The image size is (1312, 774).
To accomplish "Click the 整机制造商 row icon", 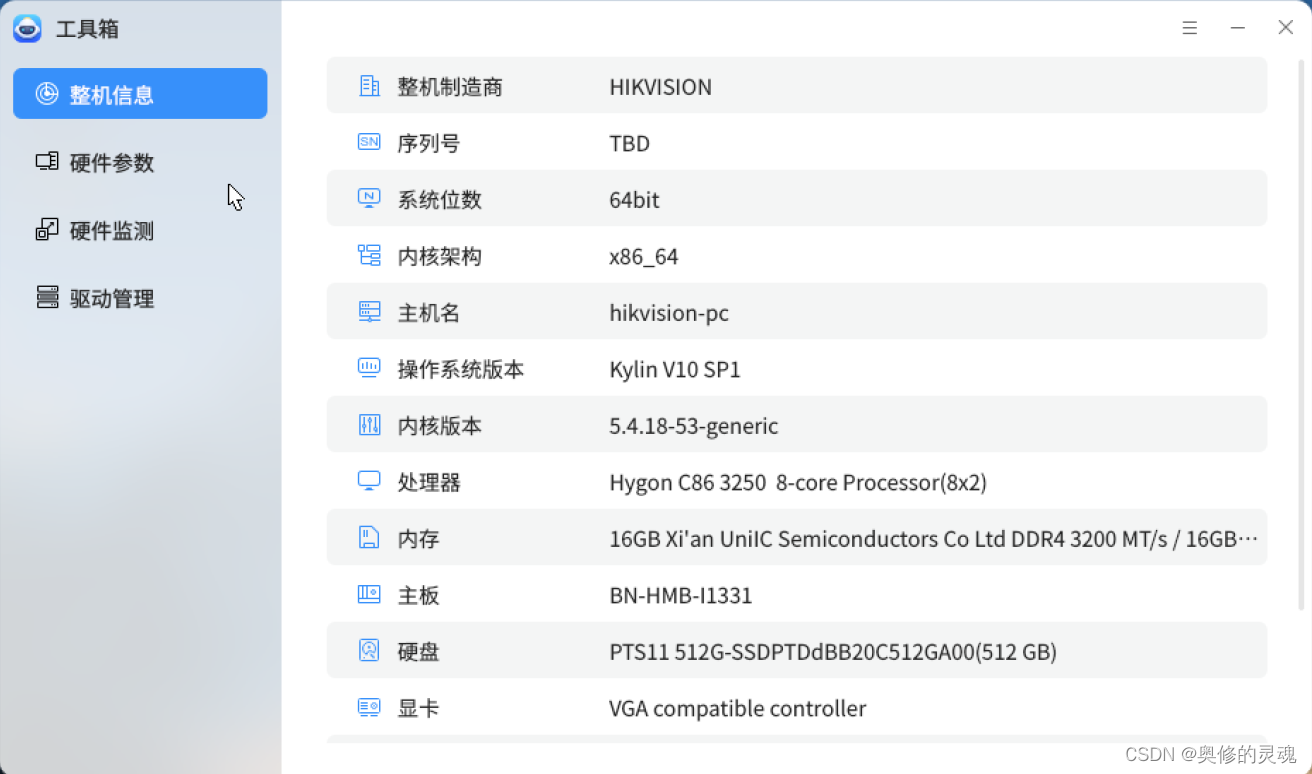I will click(369, 86).
